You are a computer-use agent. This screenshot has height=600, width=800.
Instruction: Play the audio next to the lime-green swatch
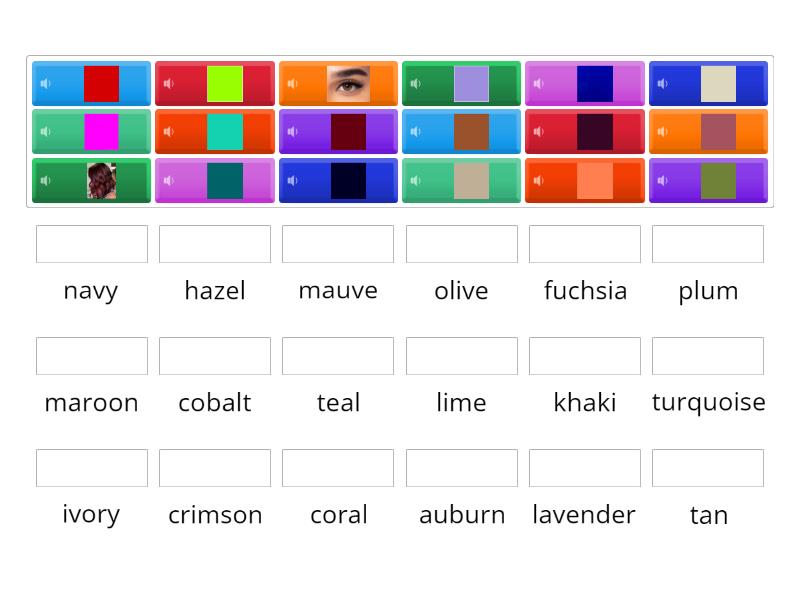click(168, 84)
